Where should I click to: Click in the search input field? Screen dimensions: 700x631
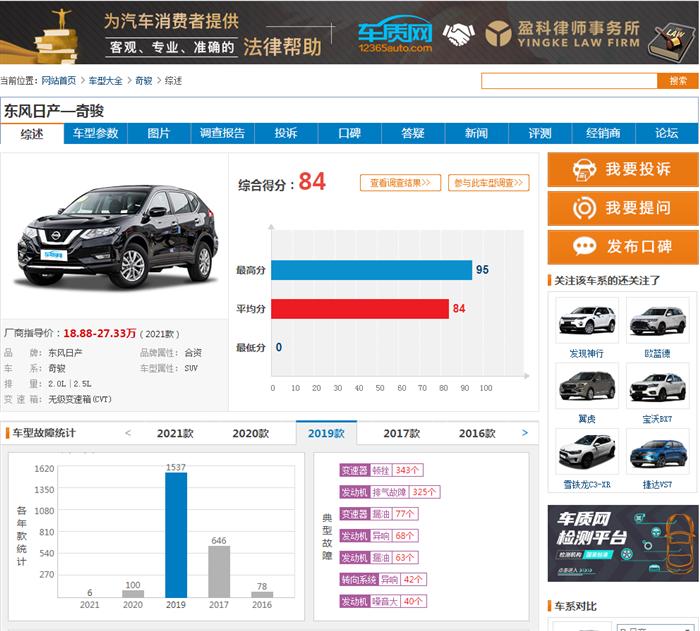[x=569, y=81]
